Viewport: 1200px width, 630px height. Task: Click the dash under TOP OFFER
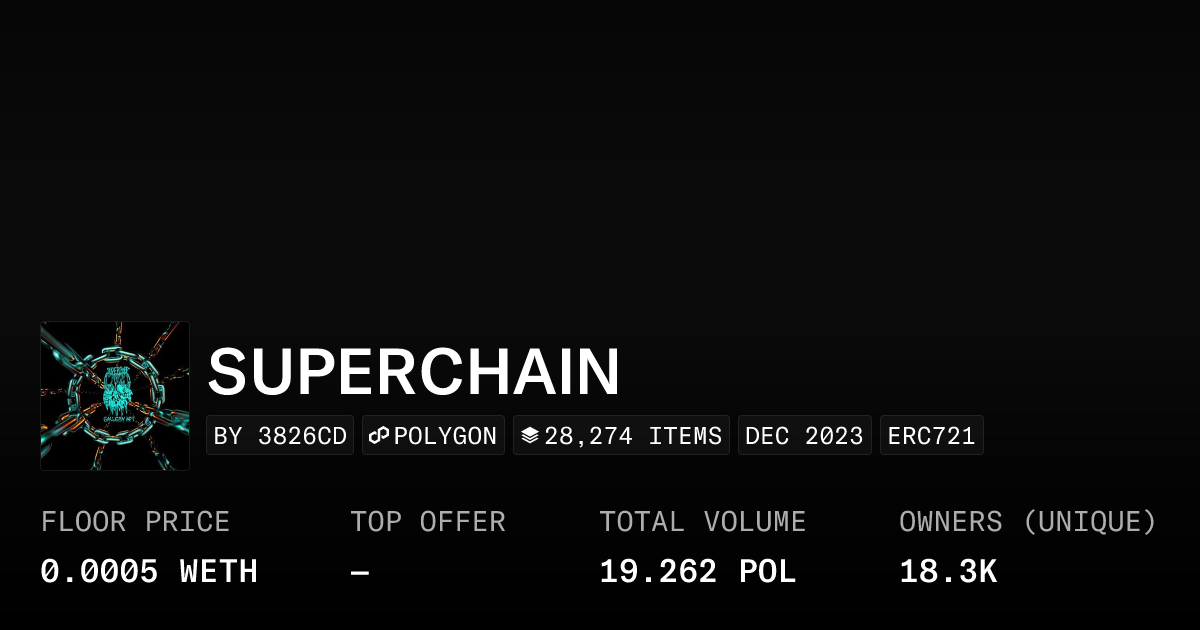360,572
